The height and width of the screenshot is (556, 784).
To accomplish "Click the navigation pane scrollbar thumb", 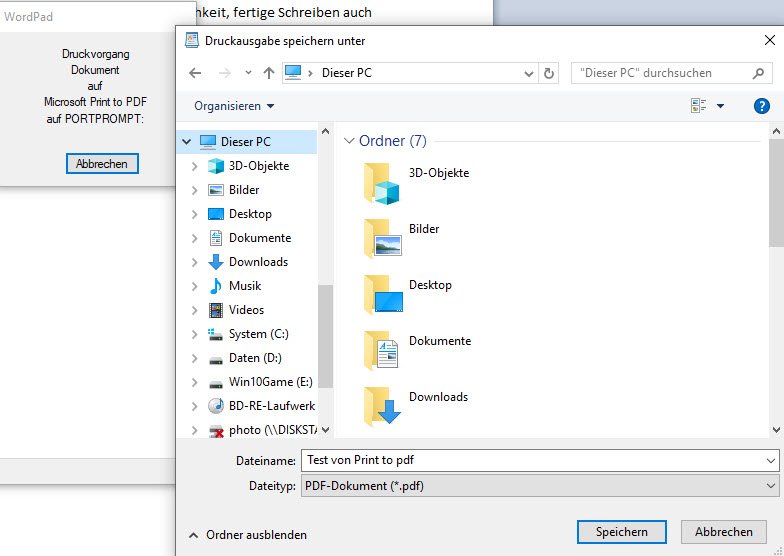I will (x=325, y=336).
